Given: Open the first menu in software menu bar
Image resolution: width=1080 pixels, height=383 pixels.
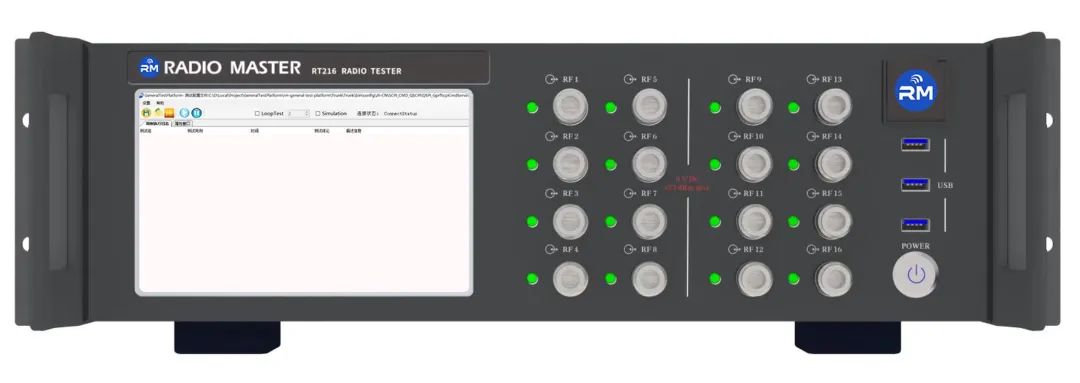Looking at the screenshot, I should (146, 103).
